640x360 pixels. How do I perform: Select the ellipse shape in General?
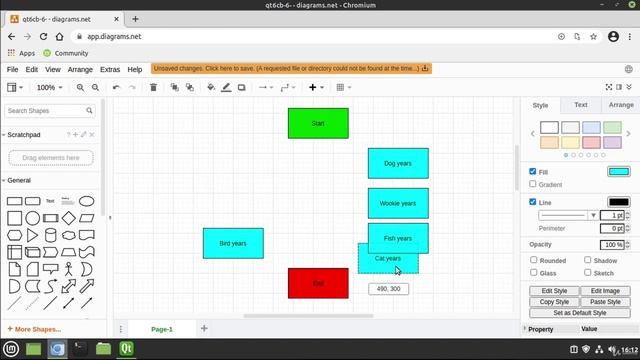pyautogui.click(x=87, y=201)
